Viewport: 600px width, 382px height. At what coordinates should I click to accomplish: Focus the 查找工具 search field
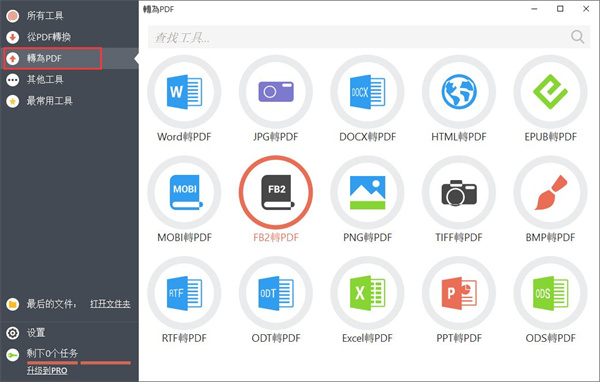click(369, 37)
